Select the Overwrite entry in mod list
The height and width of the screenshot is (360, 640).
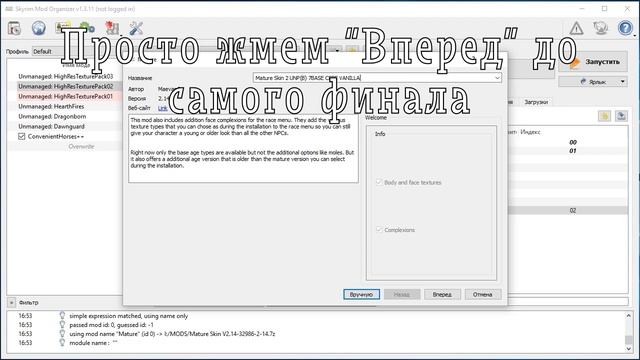click(x=81, y=146)
